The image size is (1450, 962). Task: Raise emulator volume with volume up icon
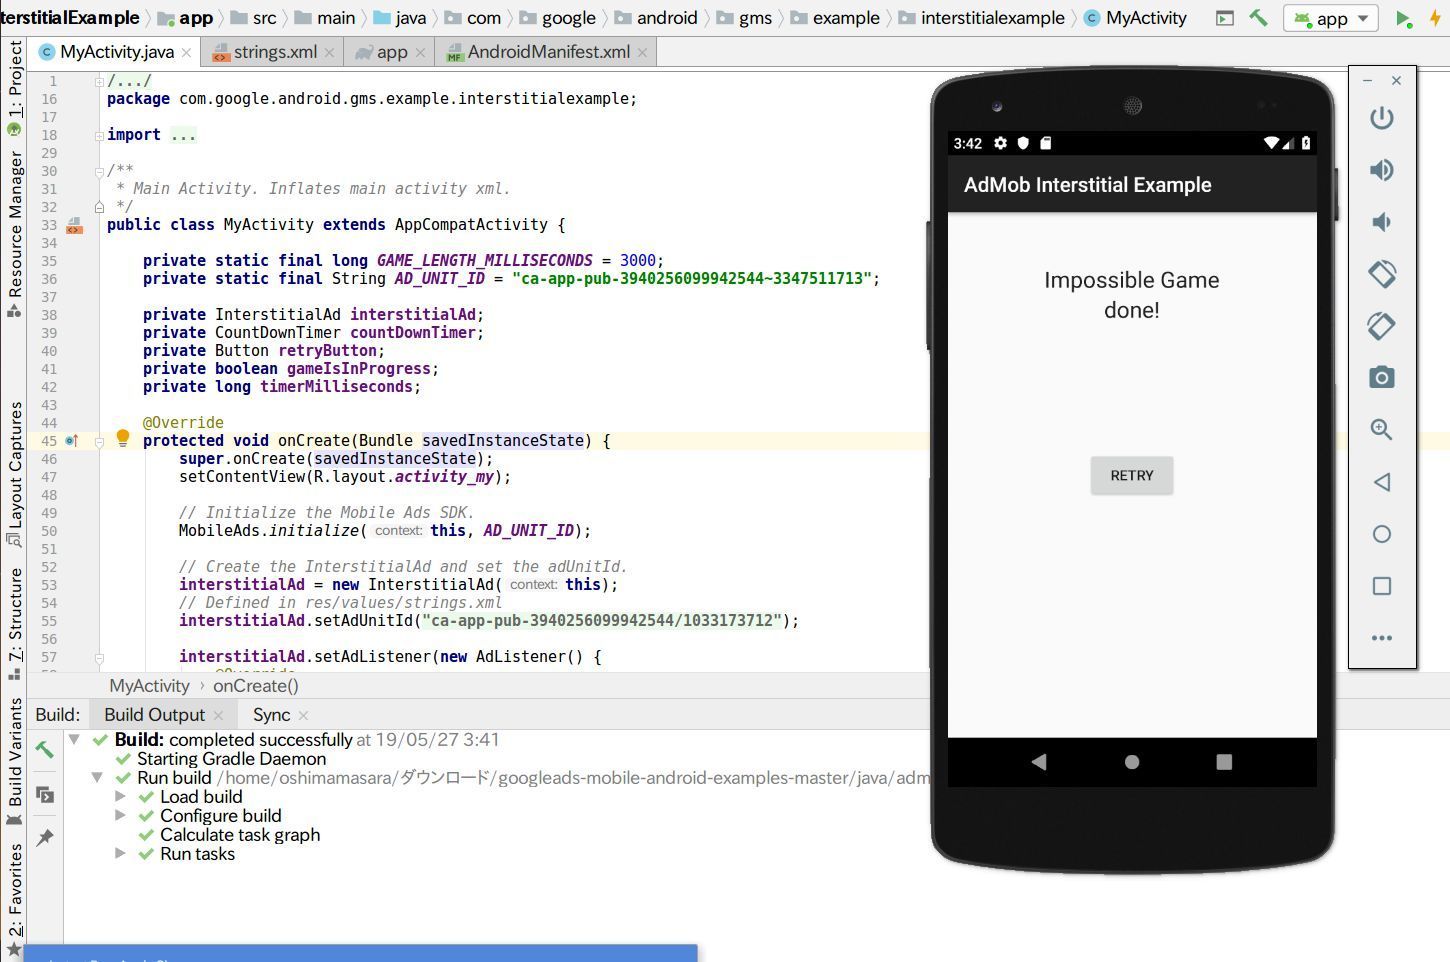point(1381,170)
